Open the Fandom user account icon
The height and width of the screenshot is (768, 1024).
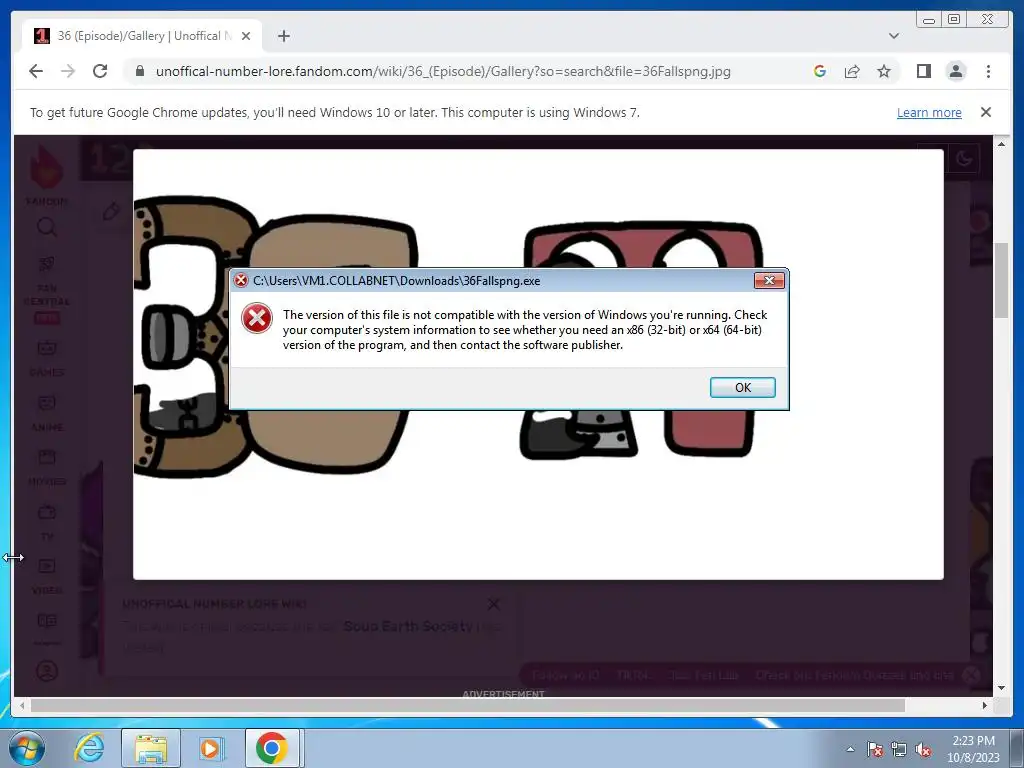click(x=46, y=671)
